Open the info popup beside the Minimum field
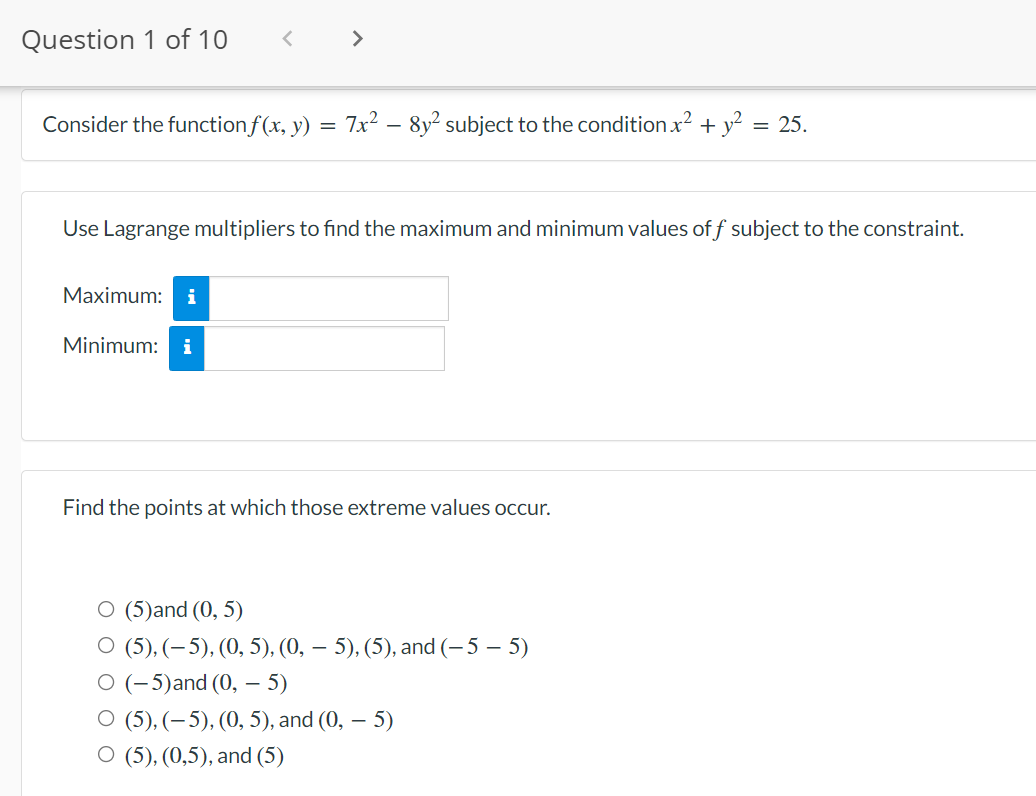The width and height of the screenshot is (1036, 796). point(186,348)
